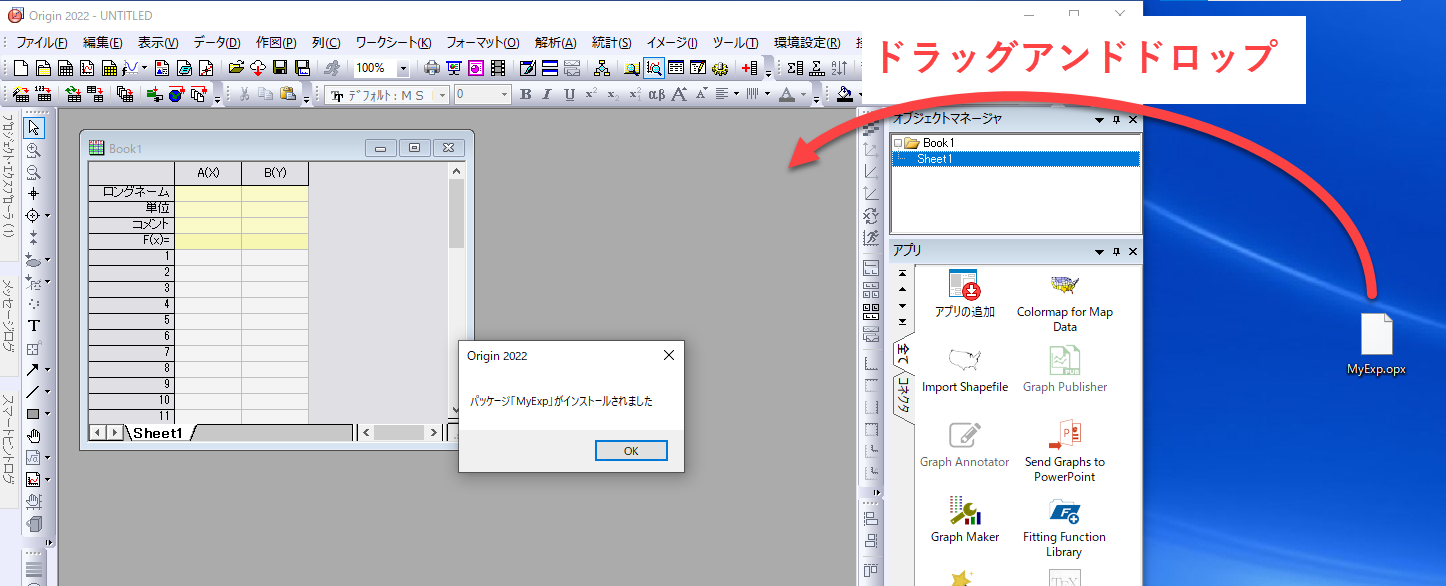Screen dimensions: 1446x586
Task: Launch Graph Maker app
Action: click(x=965, y=519)
